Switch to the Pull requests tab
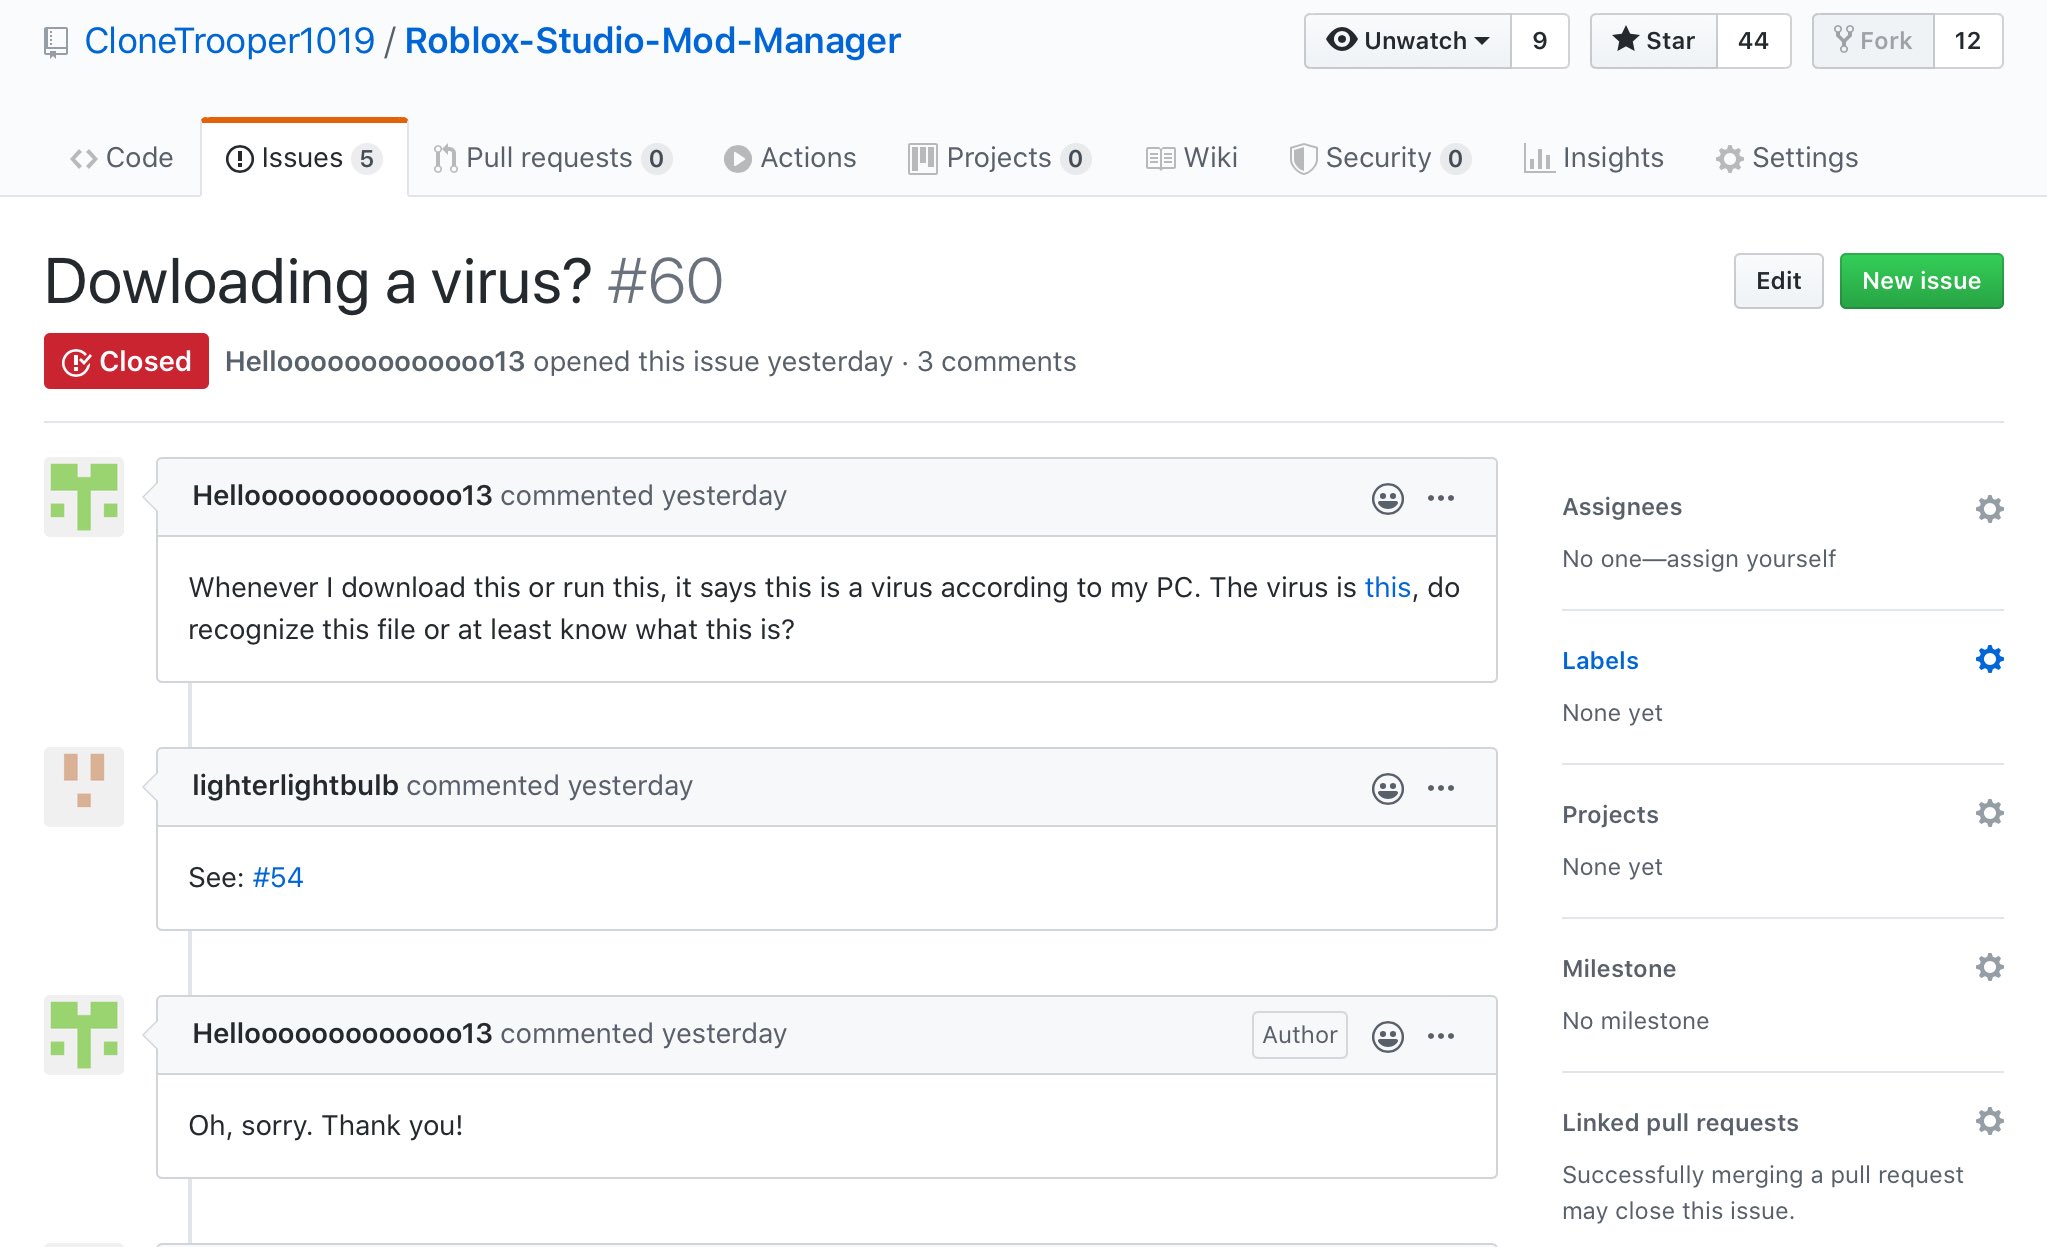Image resolution: width=2047 pixels, height=1247 pixels. (550, 158)
